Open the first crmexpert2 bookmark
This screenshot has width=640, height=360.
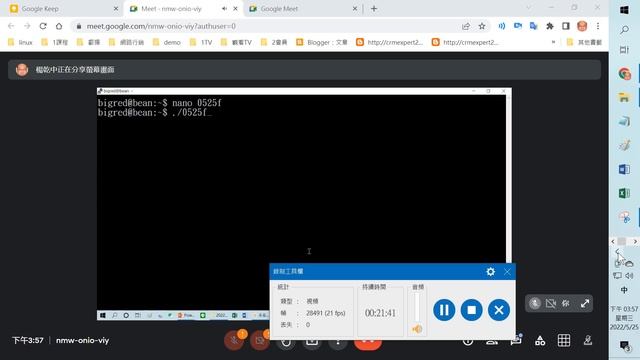(x=389, y=42)
